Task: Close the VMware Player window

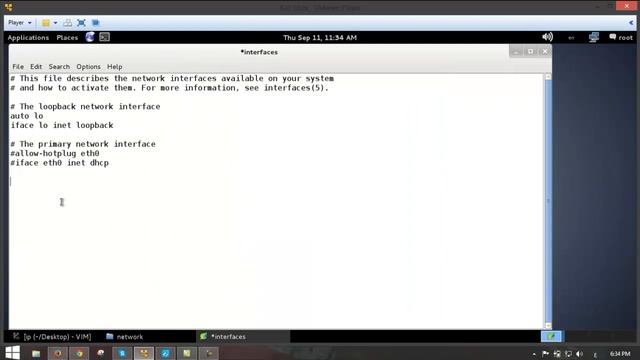Action: [x=627, y=6]
